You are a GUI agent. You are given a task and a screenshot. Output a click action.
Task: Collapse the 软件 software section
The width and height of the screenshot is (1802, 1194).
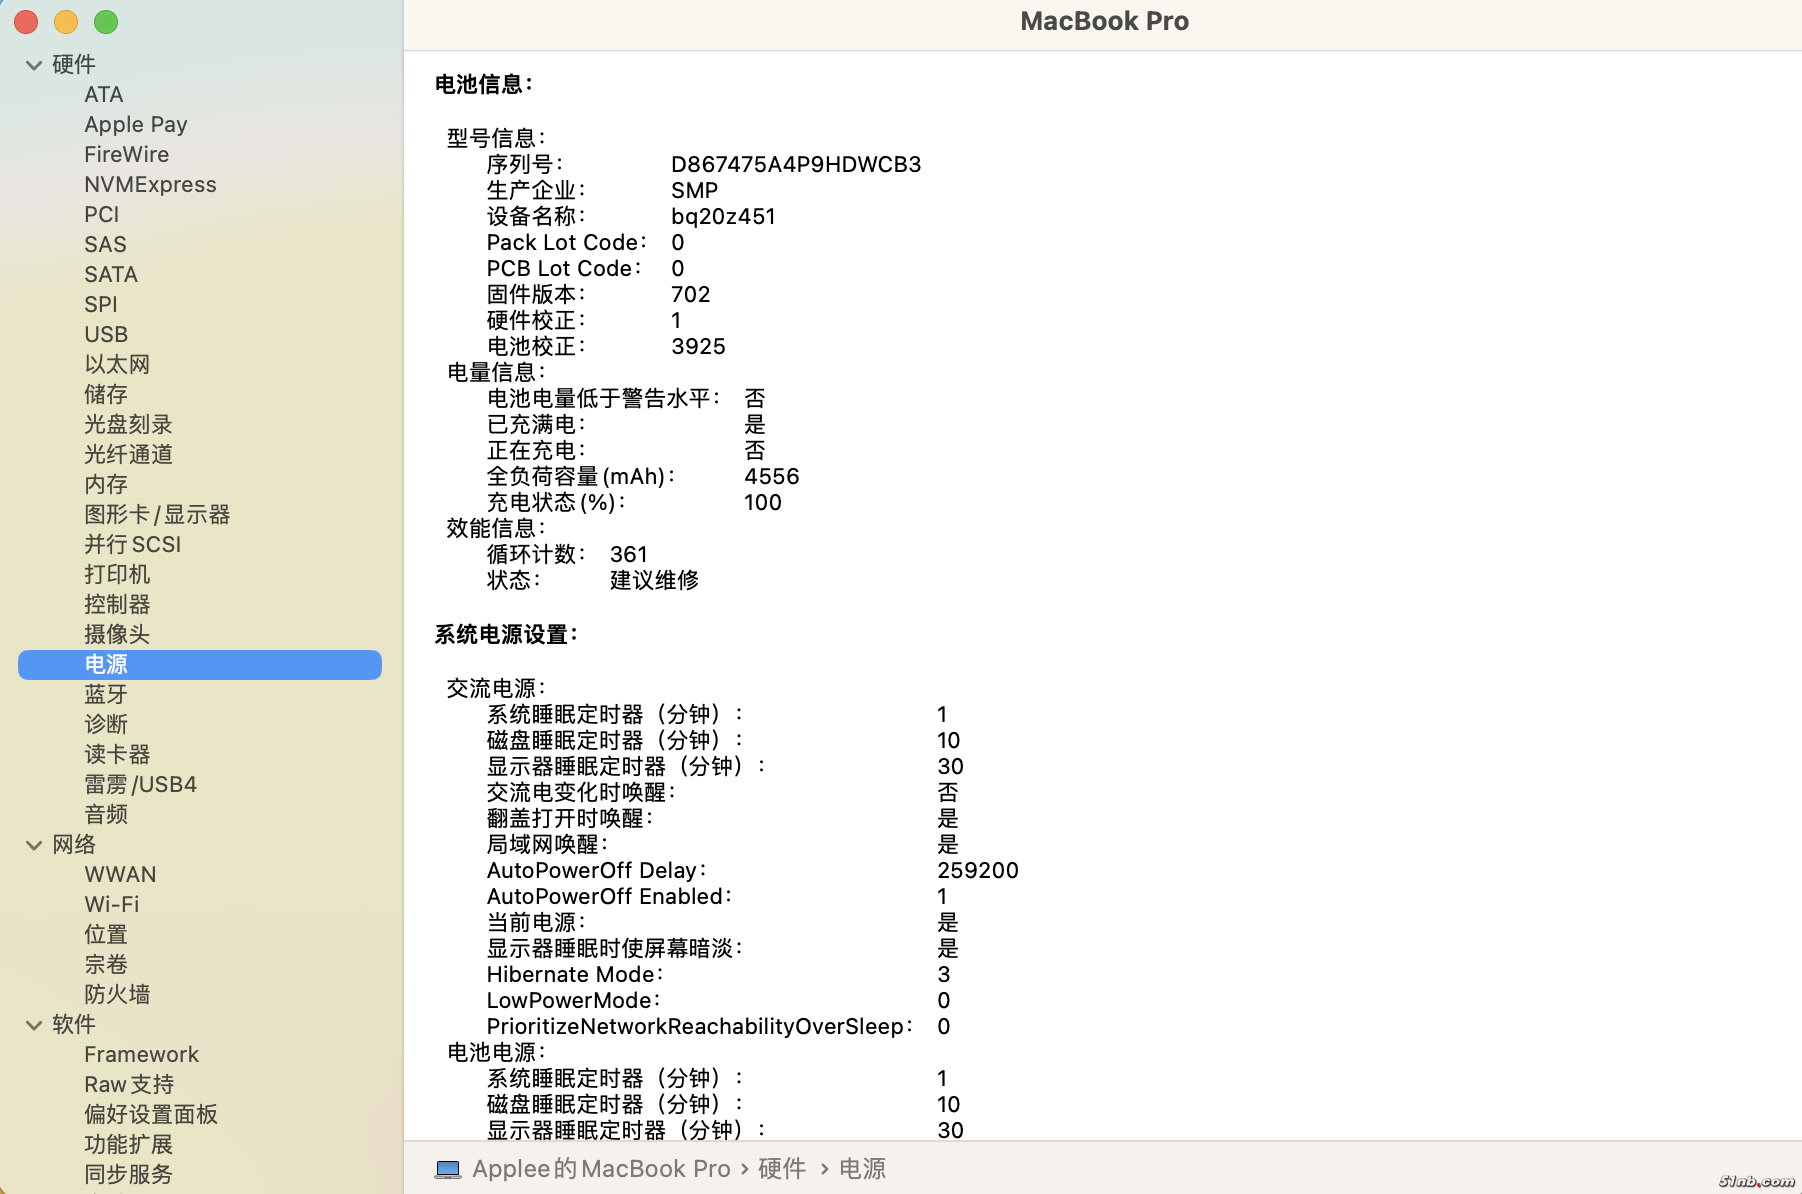(x=34, y=1025)
